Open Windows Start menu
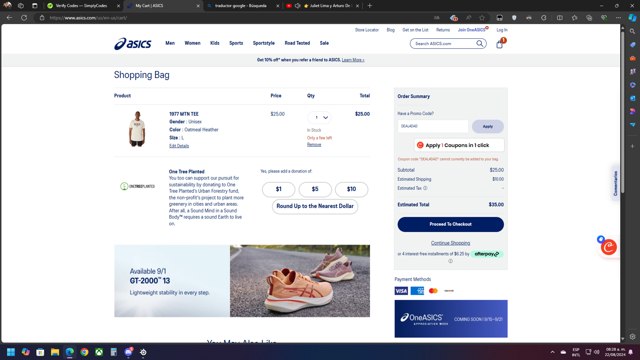 coord(11,352)
